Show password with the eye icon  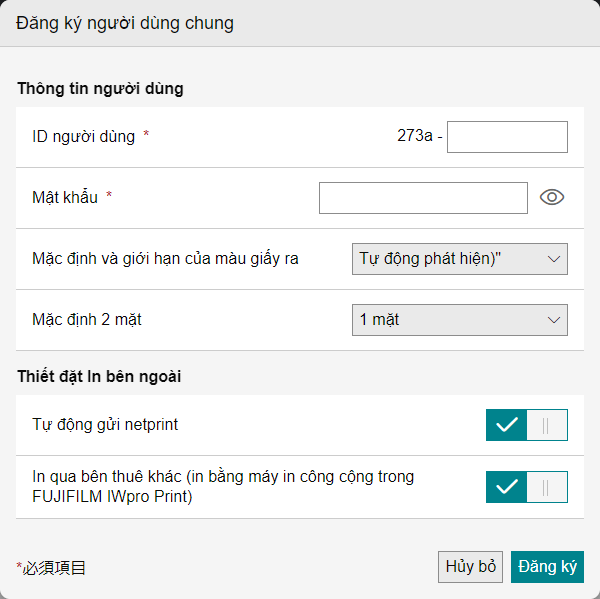tap(552, 197)
